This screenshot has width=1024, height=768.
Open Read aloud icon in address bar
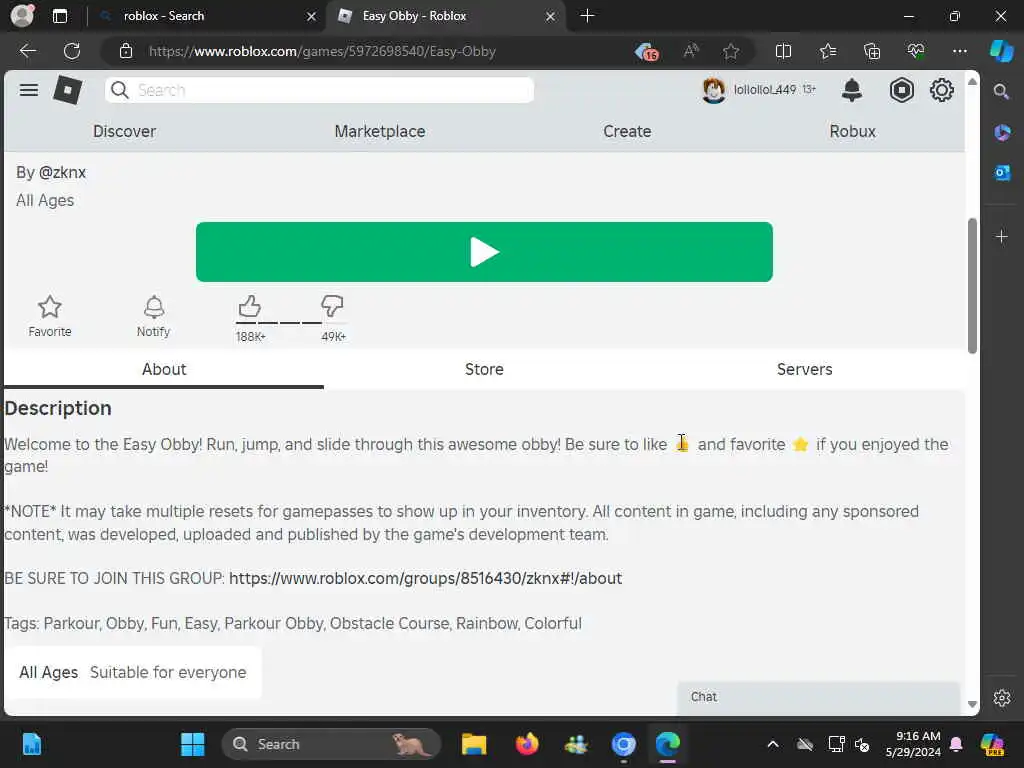tap(691, 51)
